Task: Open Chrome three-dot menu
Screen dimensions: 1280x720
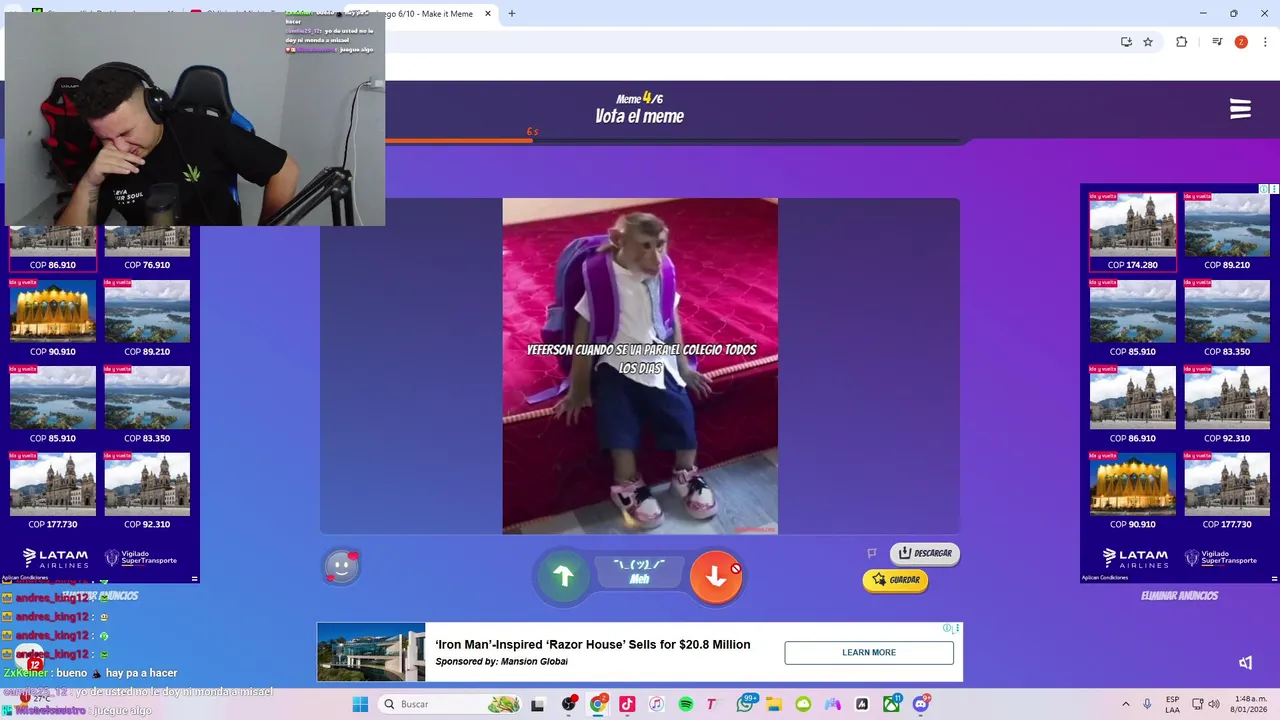Action: pos(1264,42)
